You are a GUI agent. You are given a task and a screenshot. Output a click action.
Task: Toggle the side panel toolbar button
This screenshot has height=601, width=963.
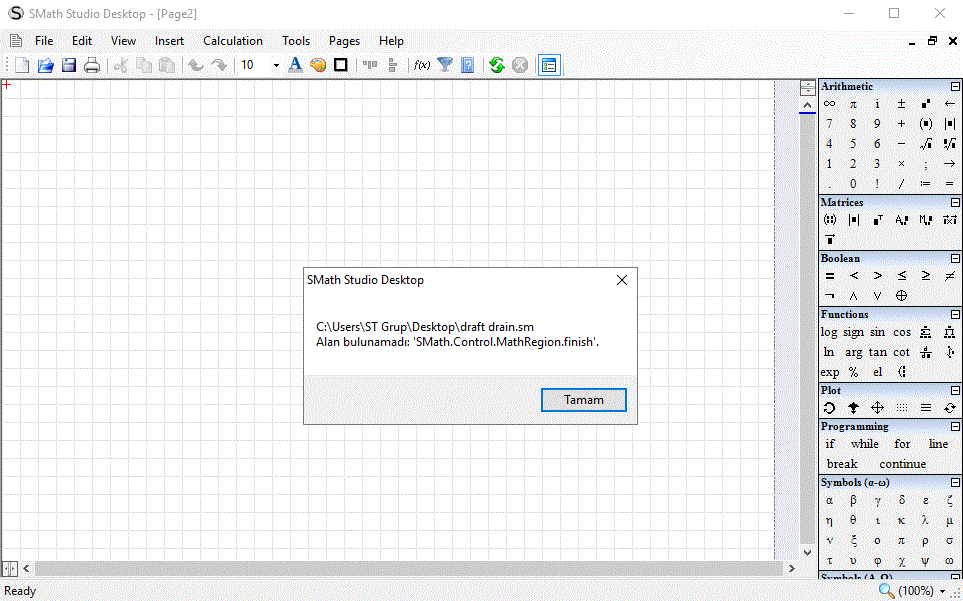coord(548,65)
